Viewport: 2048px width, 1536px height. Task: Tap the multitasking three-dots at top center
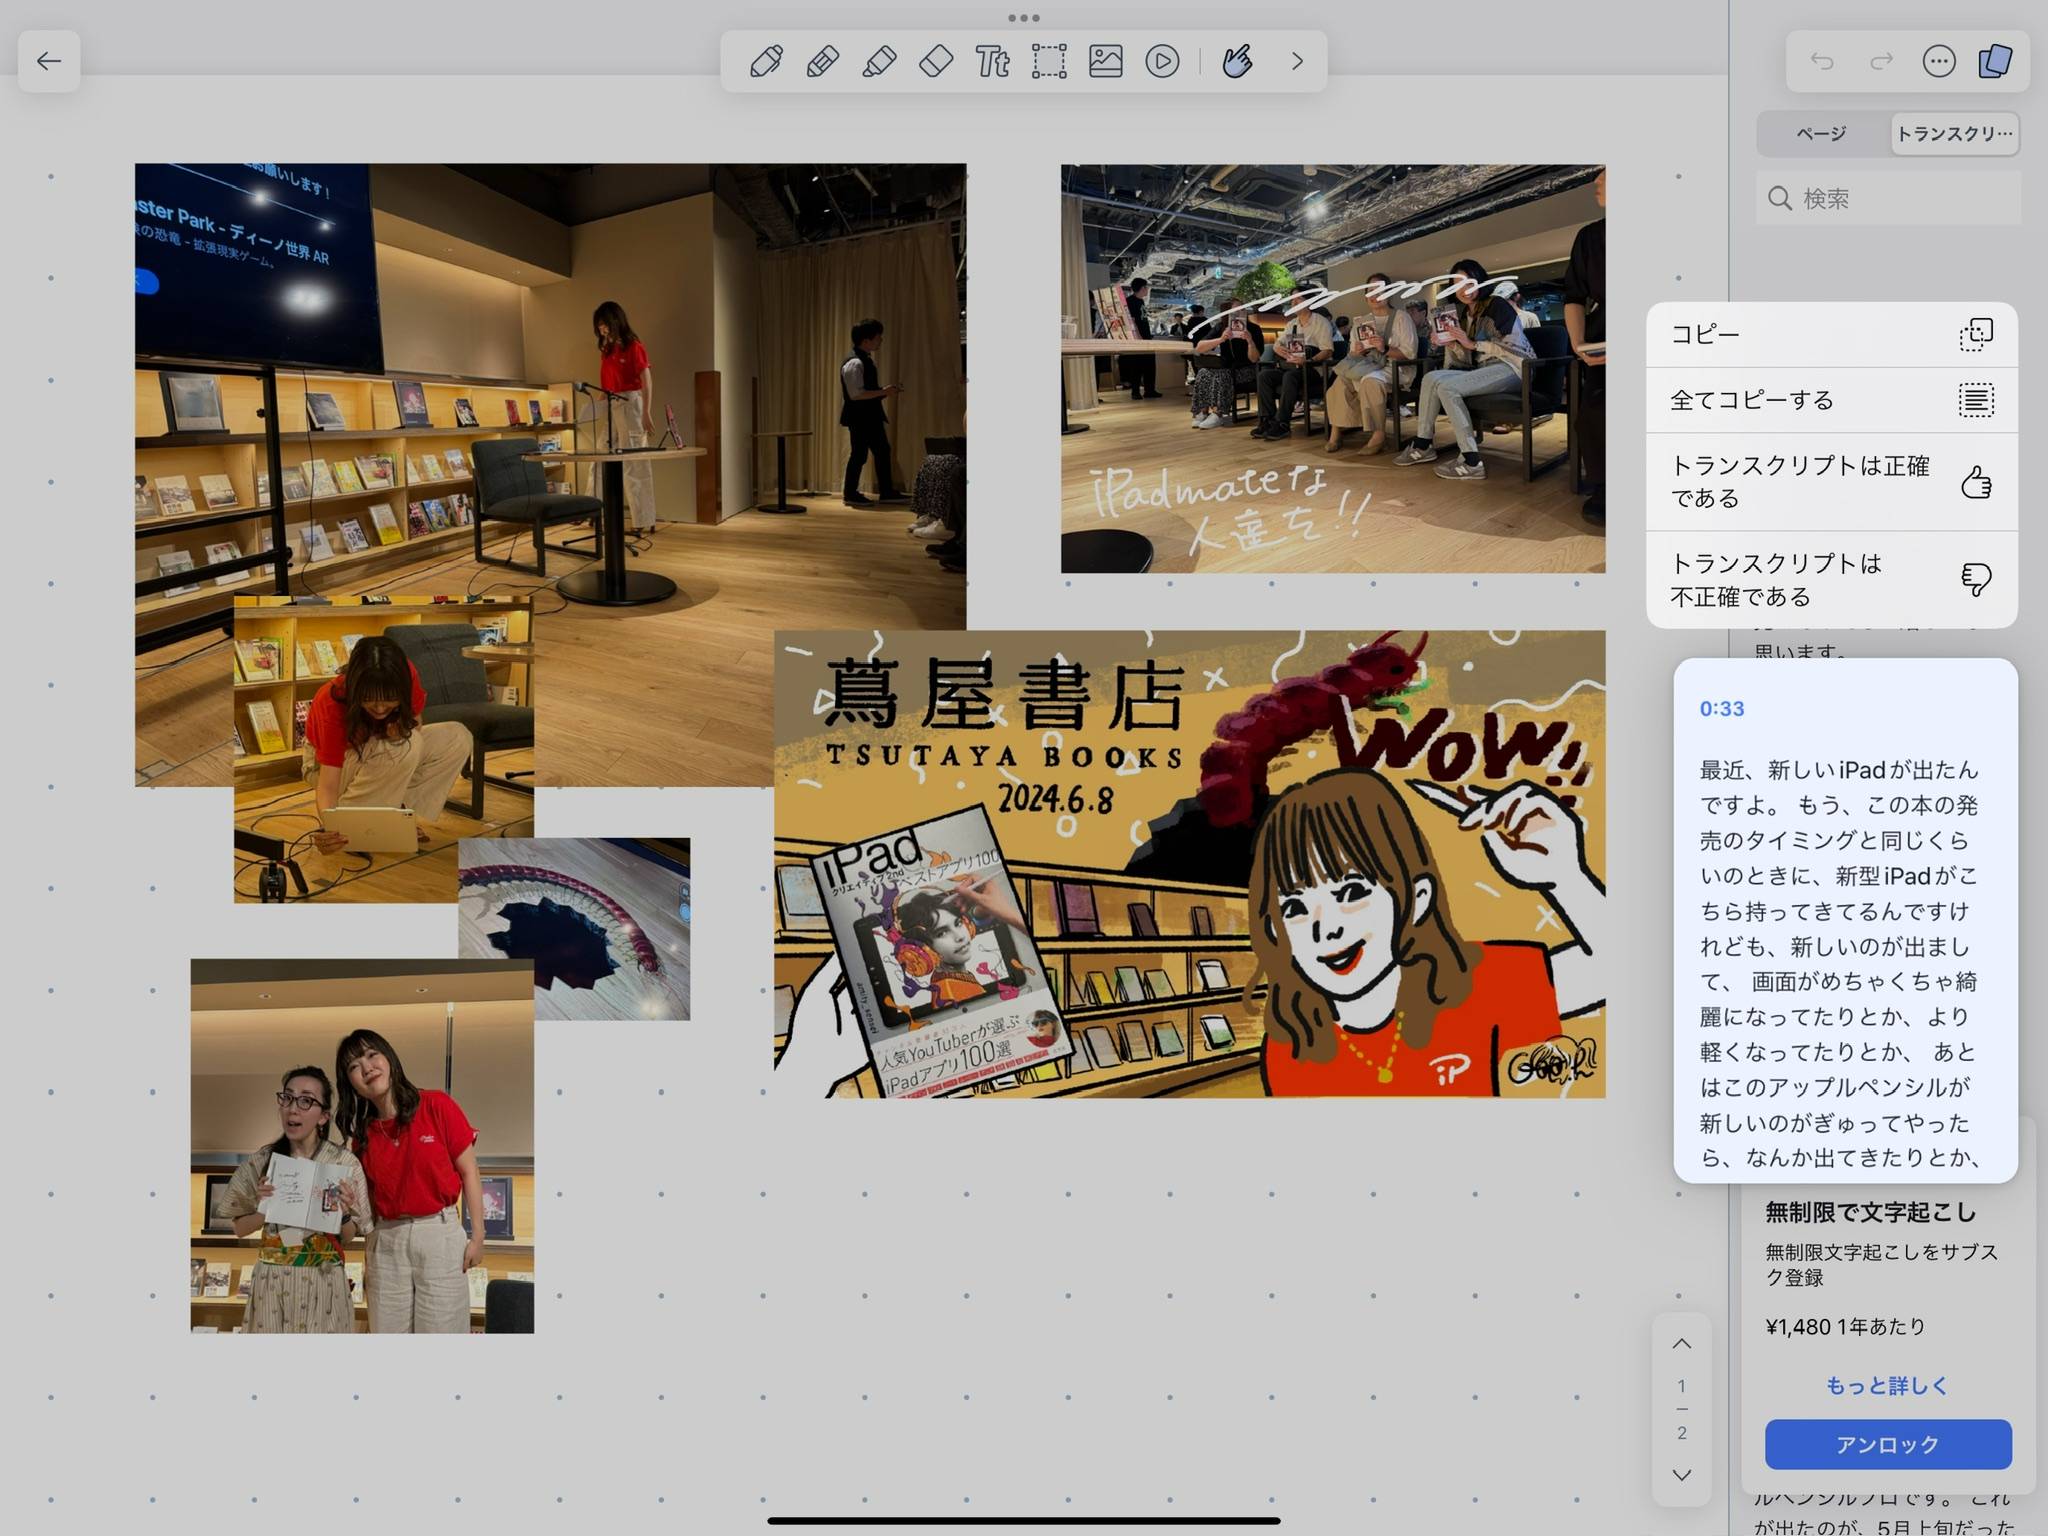click(1024, 18)
